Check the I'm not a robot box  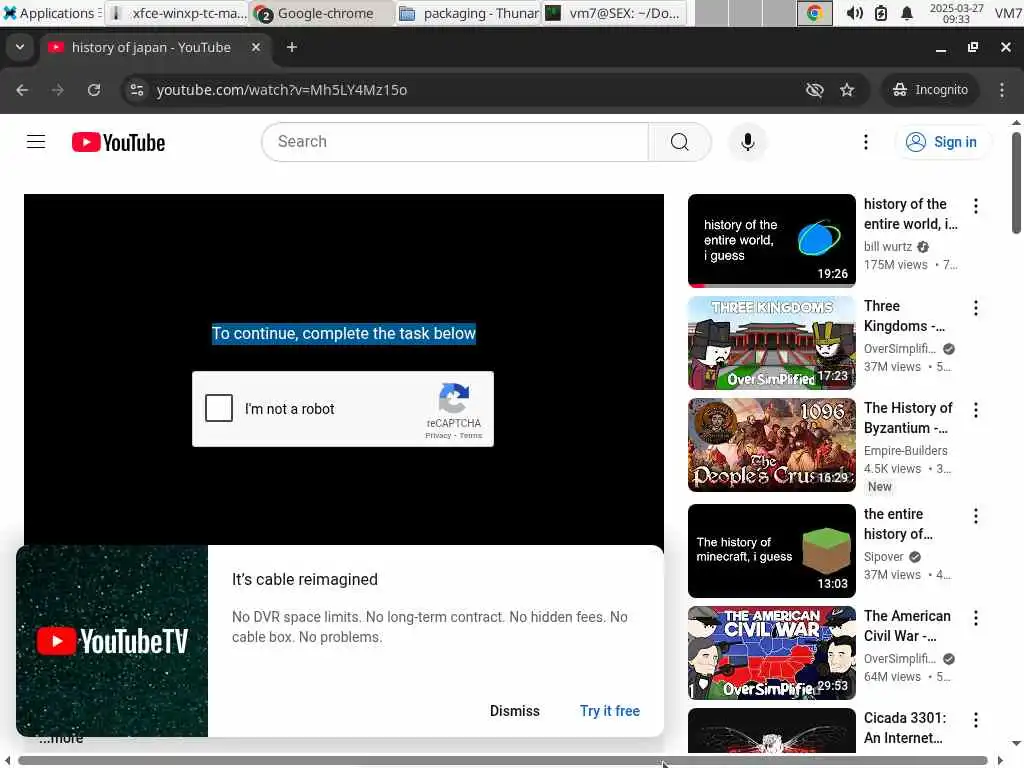tap(219, 408)
